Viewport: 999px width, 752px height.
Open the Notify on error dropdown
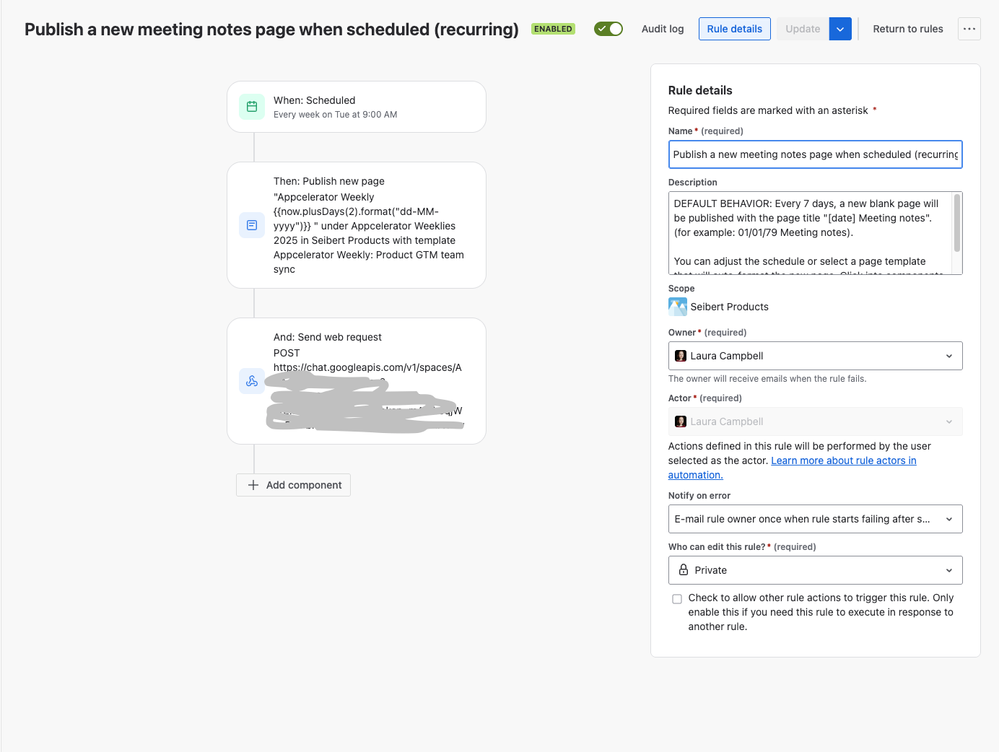[x=815, y=519]
